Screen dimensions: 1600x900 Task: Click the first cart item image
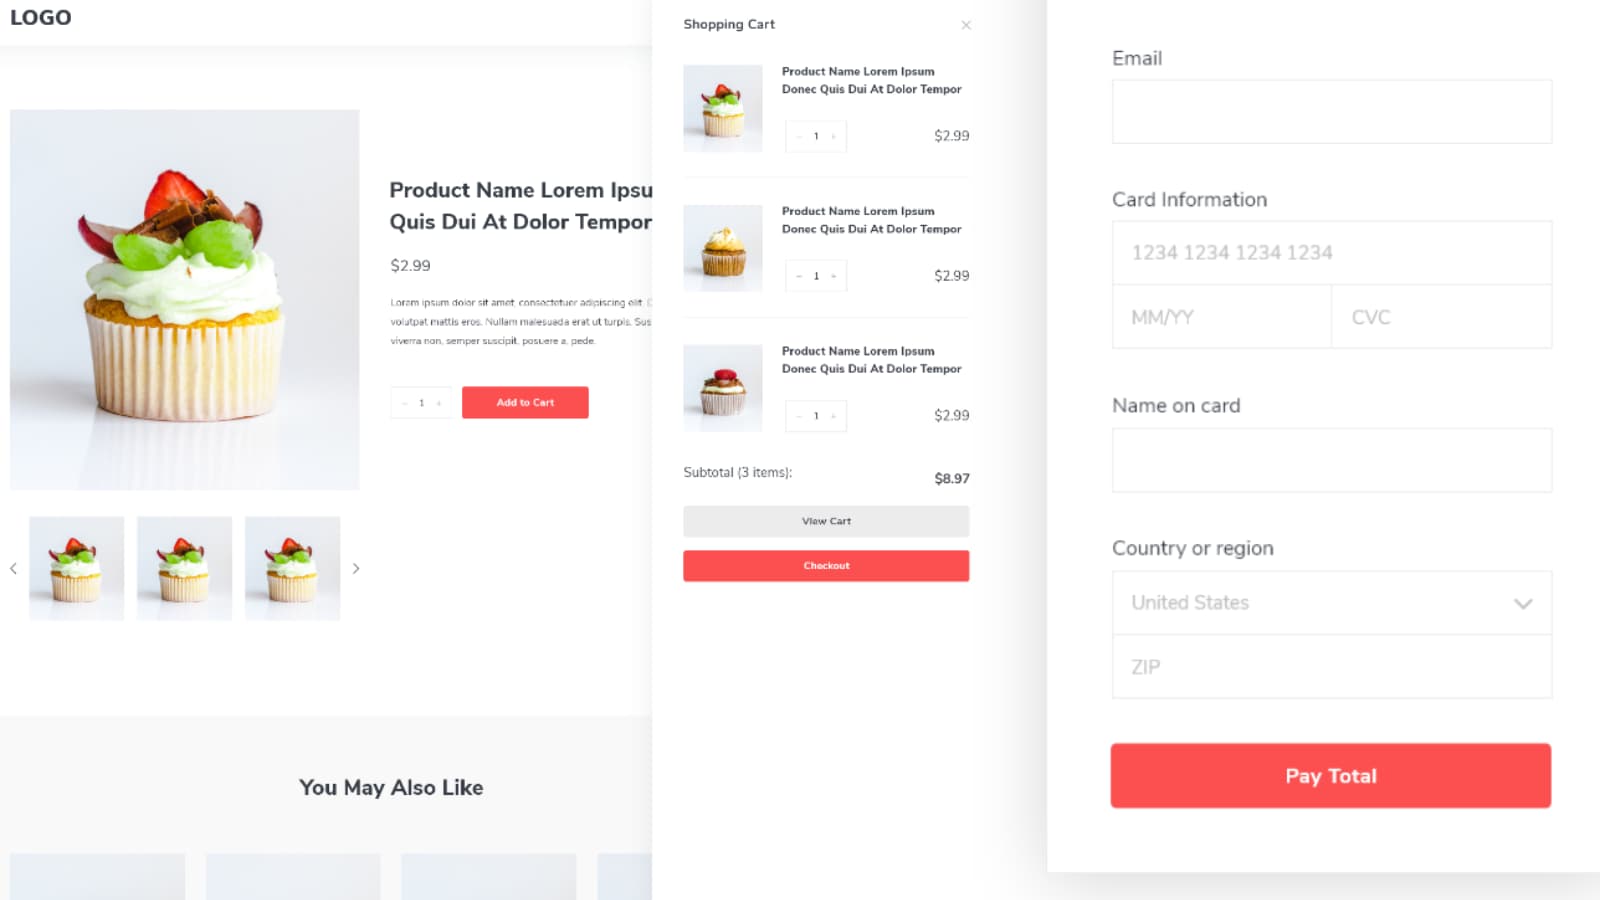(x=722, y=108)
